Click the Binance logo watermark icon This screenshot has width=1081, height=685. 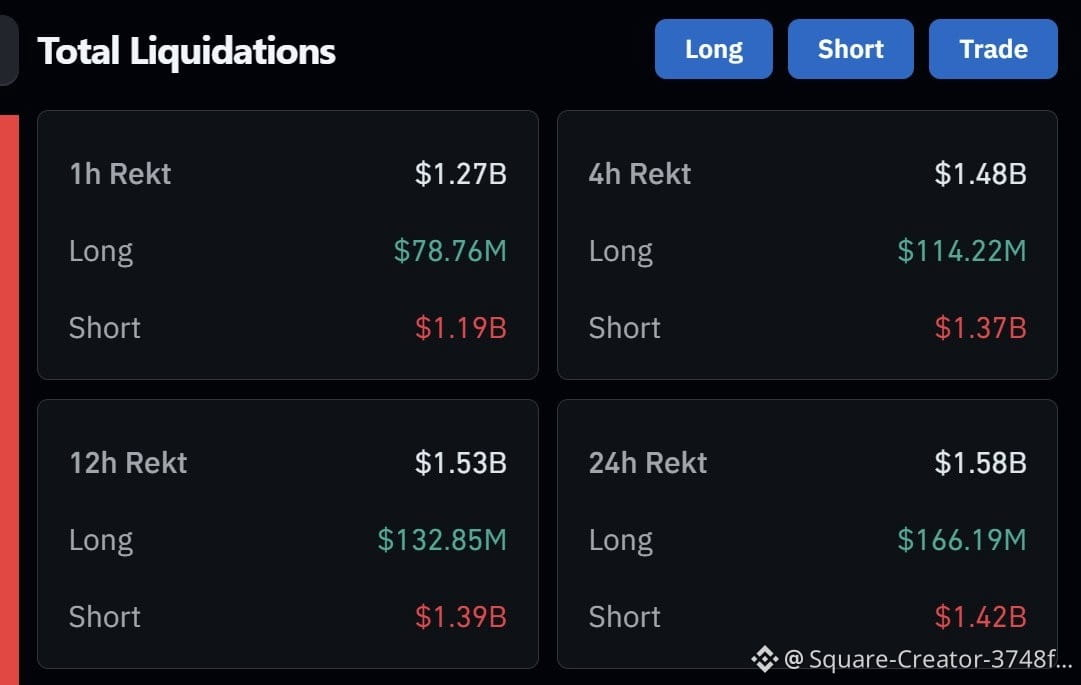(765, 659)
